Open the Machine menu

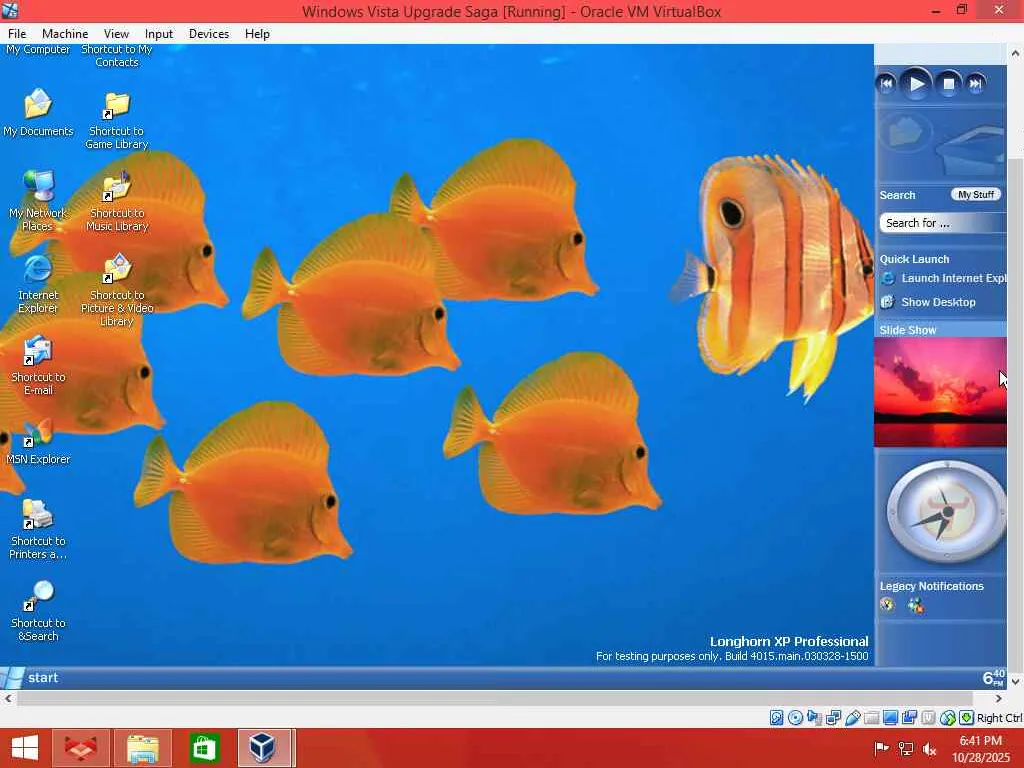(x=65, y=34)
